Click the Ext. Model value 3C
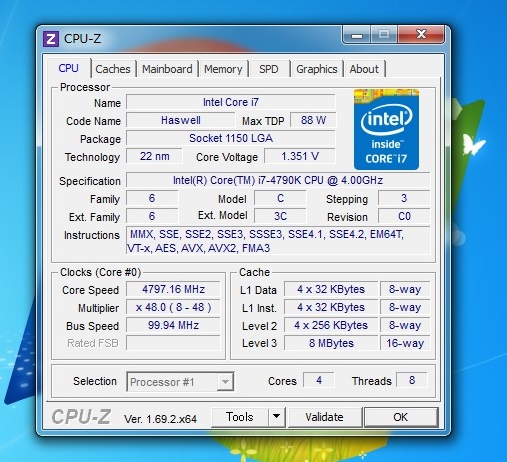Image resolution: width=507 pixels, height=462 pixels. [x=280, y=216]
